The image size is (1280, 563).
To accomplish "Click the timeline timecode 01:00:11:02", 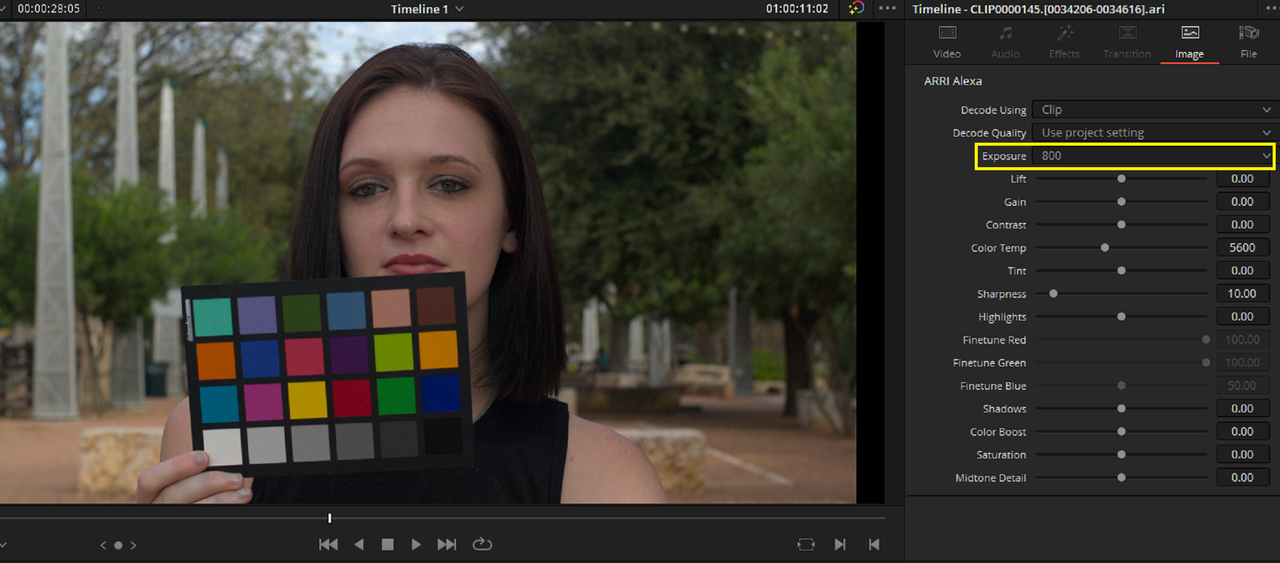I will [x=797, y=9].
